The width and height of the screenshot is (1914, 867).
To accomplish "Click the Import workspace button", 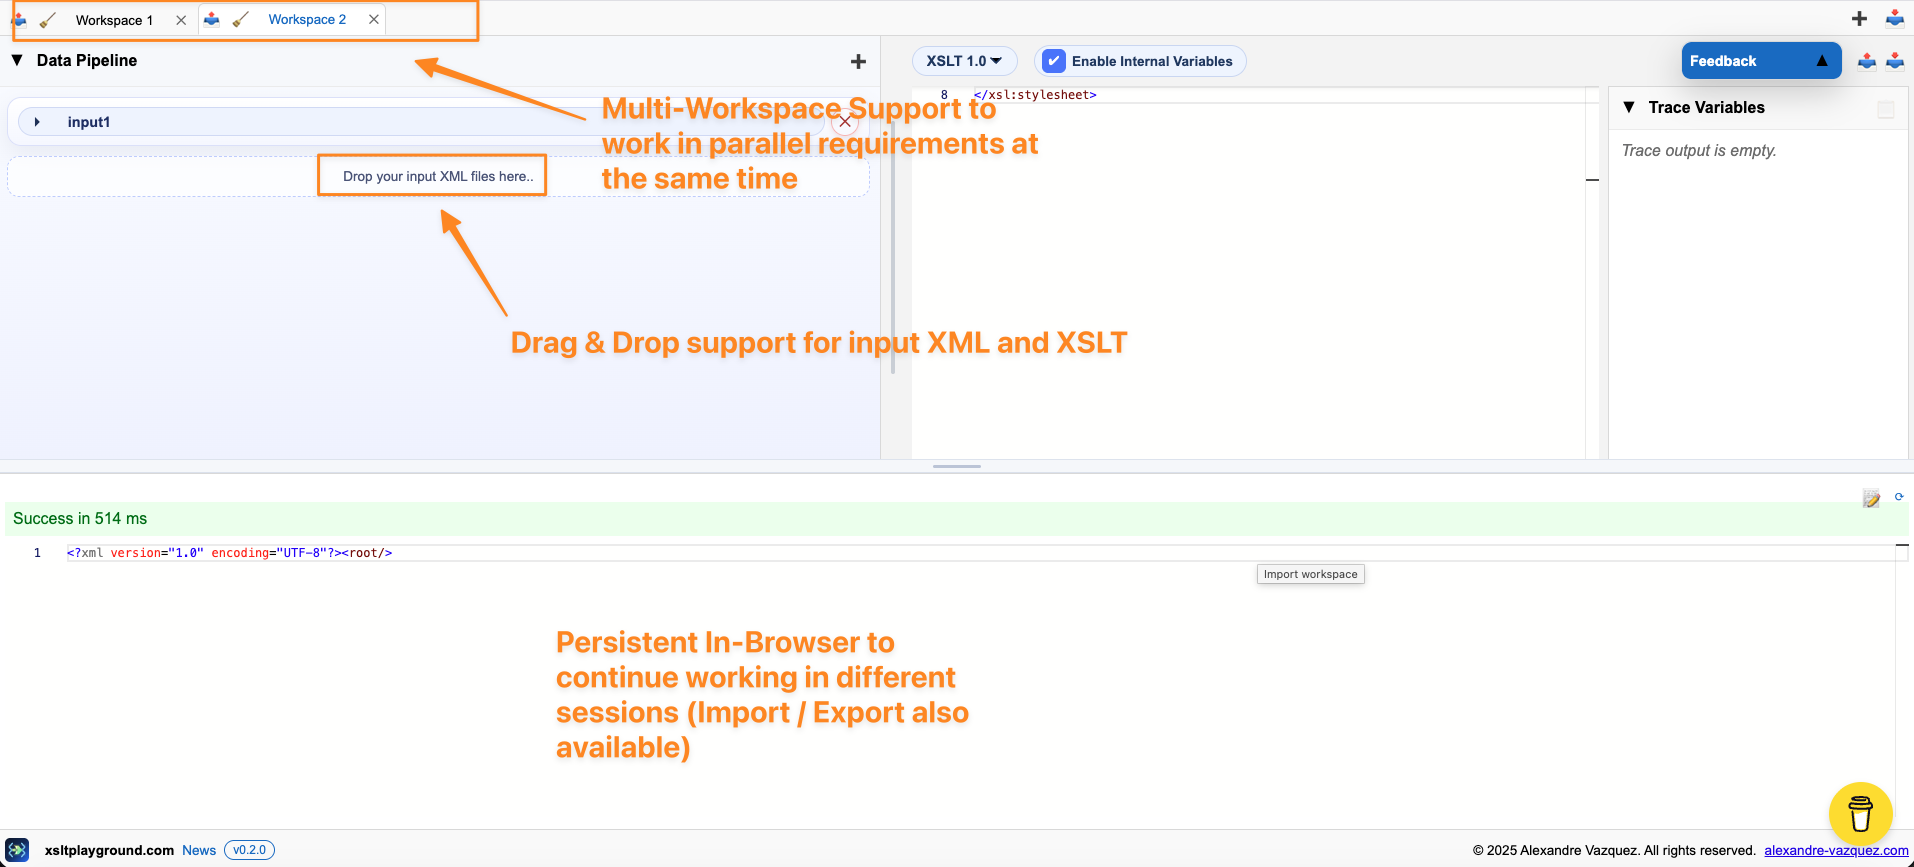I will click(x=1310, y=573).
